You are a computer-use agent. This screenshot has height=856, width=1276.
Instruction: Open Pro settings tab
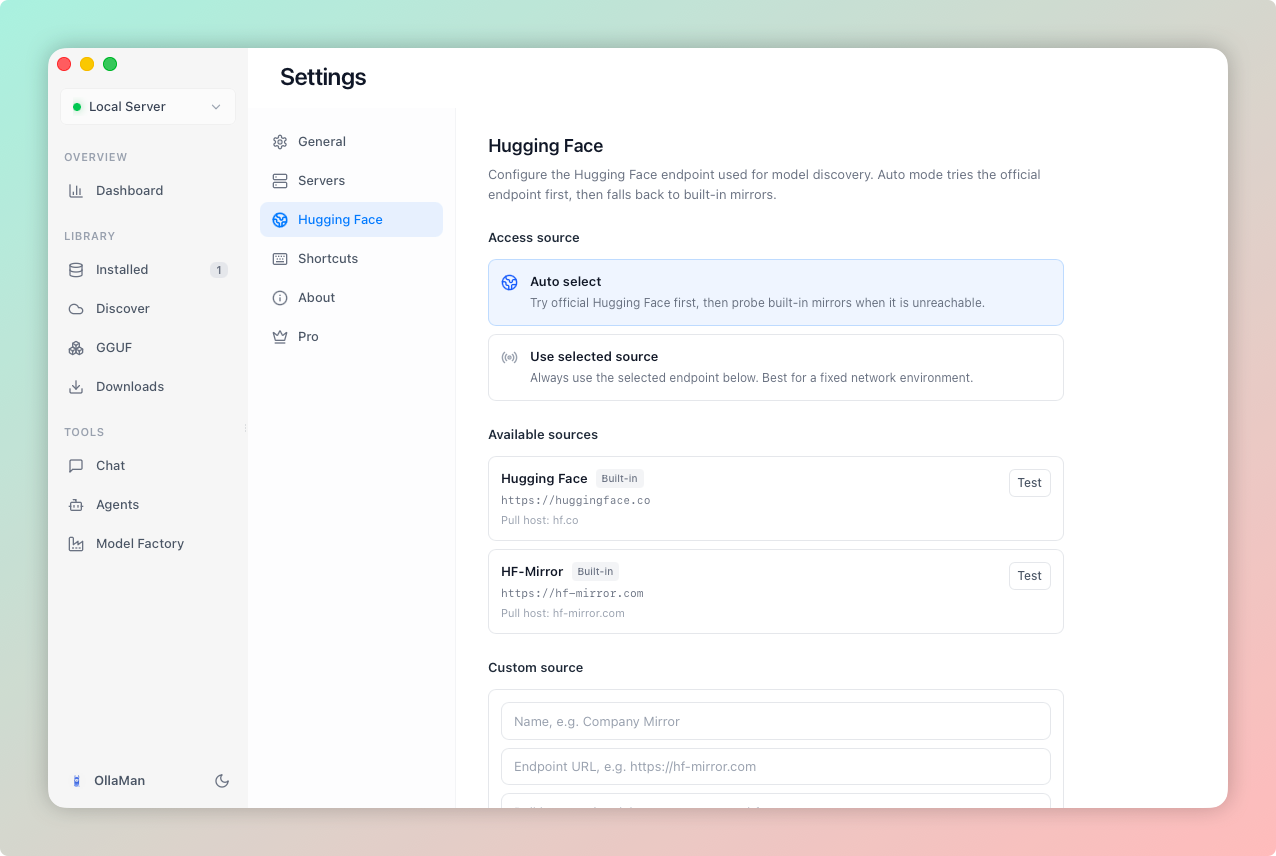click(351, 337)
